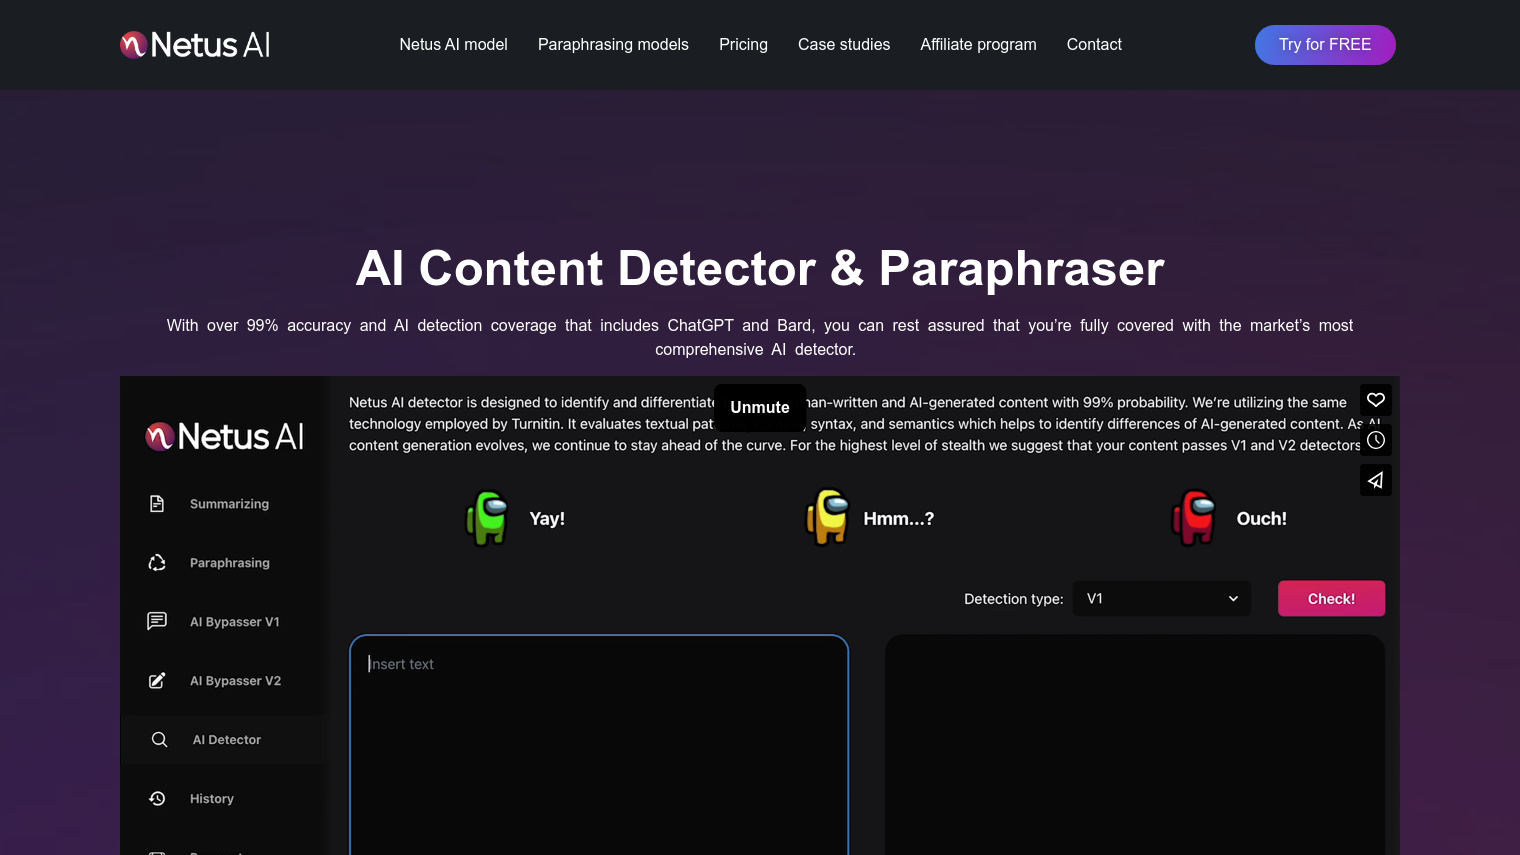Click the AI Bypasser V1 chat icon
The width and height of the screenshot is (1520, 855).
coord(157,621)
